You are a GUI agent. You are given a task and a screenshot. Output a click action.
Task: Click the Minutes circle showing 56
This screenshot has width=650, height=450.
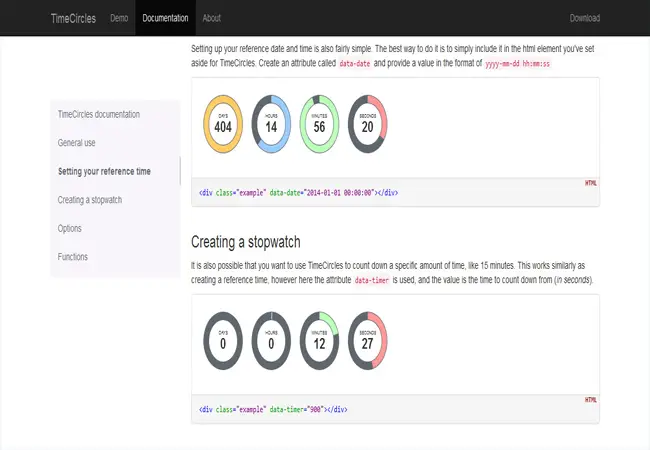coord(319,124)
